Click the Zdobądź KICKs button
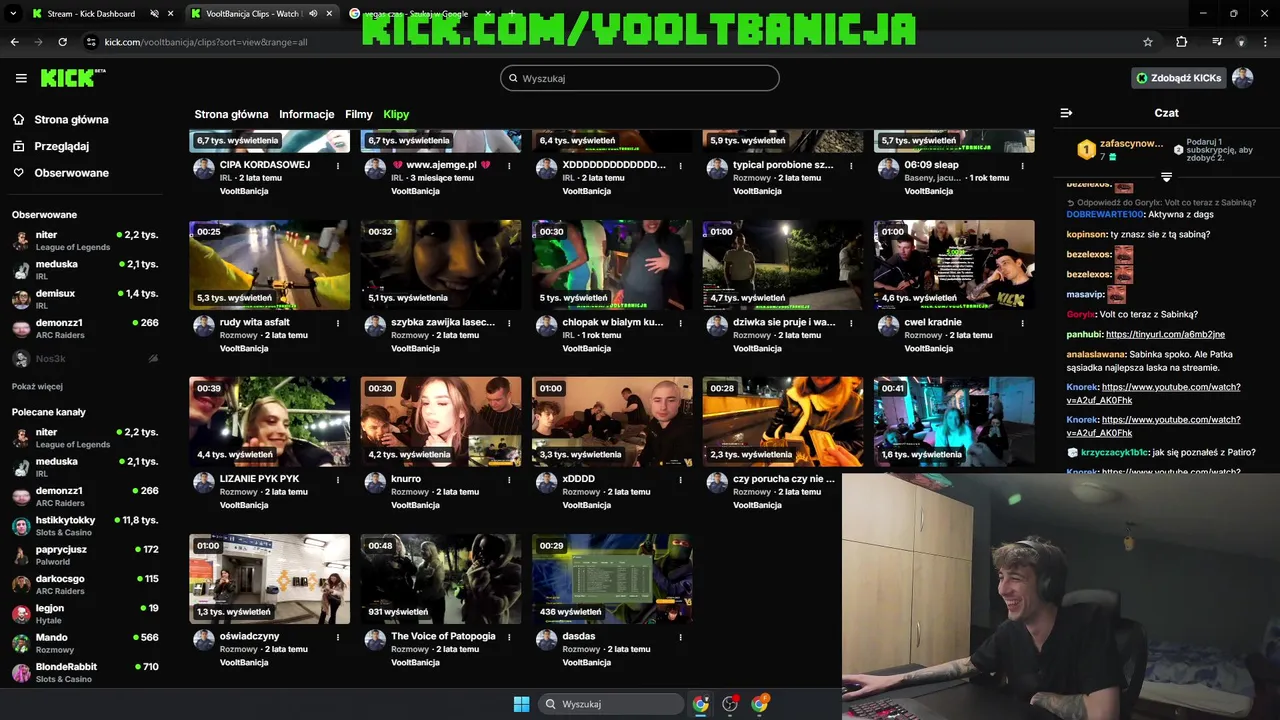The height and width of the screenshot is (720, 1280). (1178, 78)
